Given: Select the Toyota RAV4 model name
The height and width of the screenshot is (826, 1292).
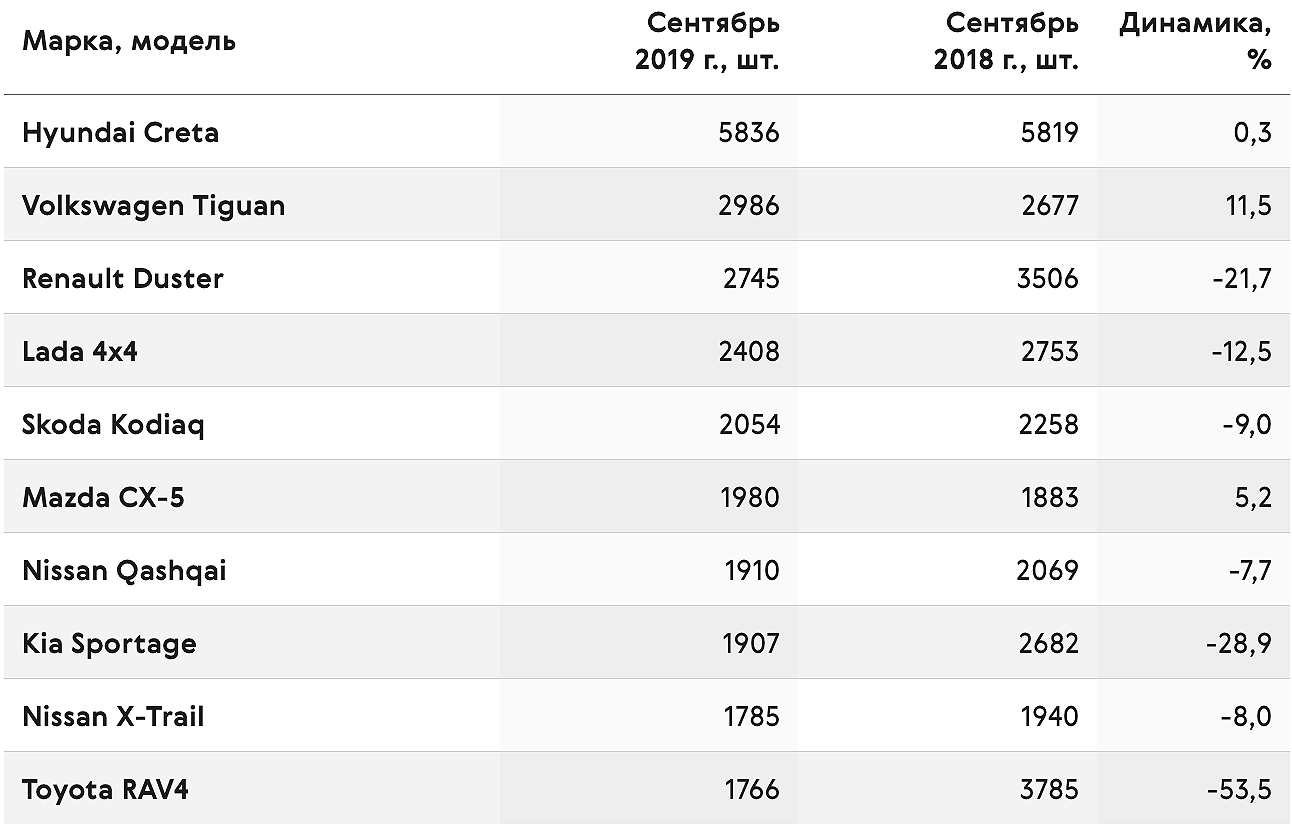Looking at the screenshot, I should click(105, 790).
